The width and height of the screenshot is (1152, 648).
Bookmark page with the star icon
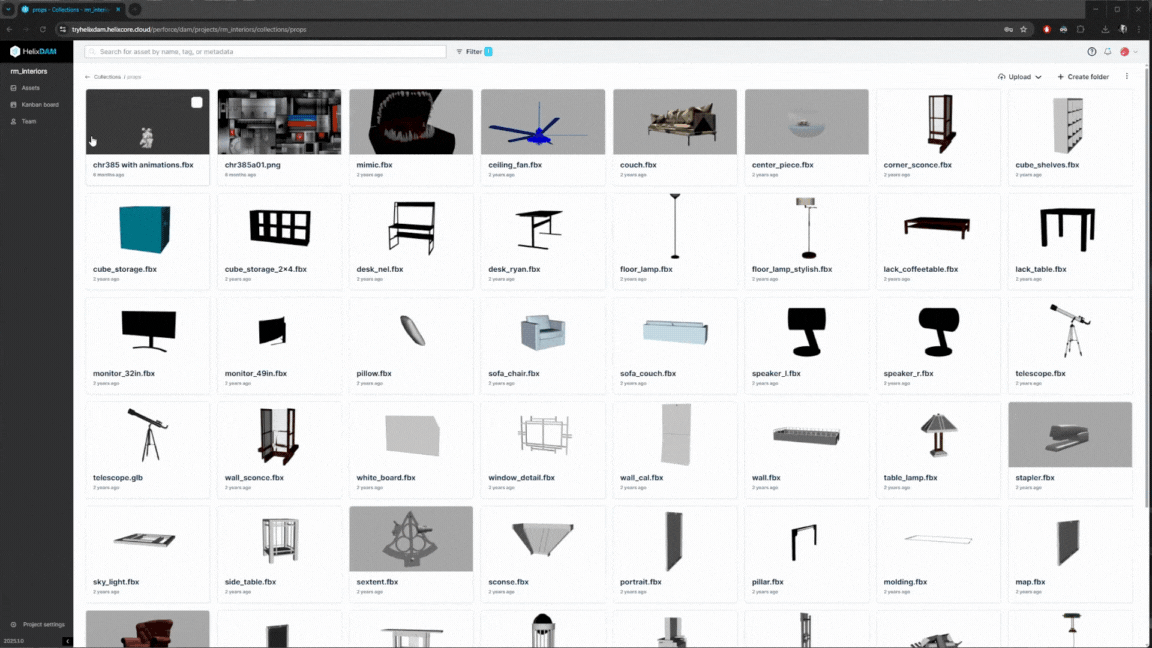point(1023,29)
